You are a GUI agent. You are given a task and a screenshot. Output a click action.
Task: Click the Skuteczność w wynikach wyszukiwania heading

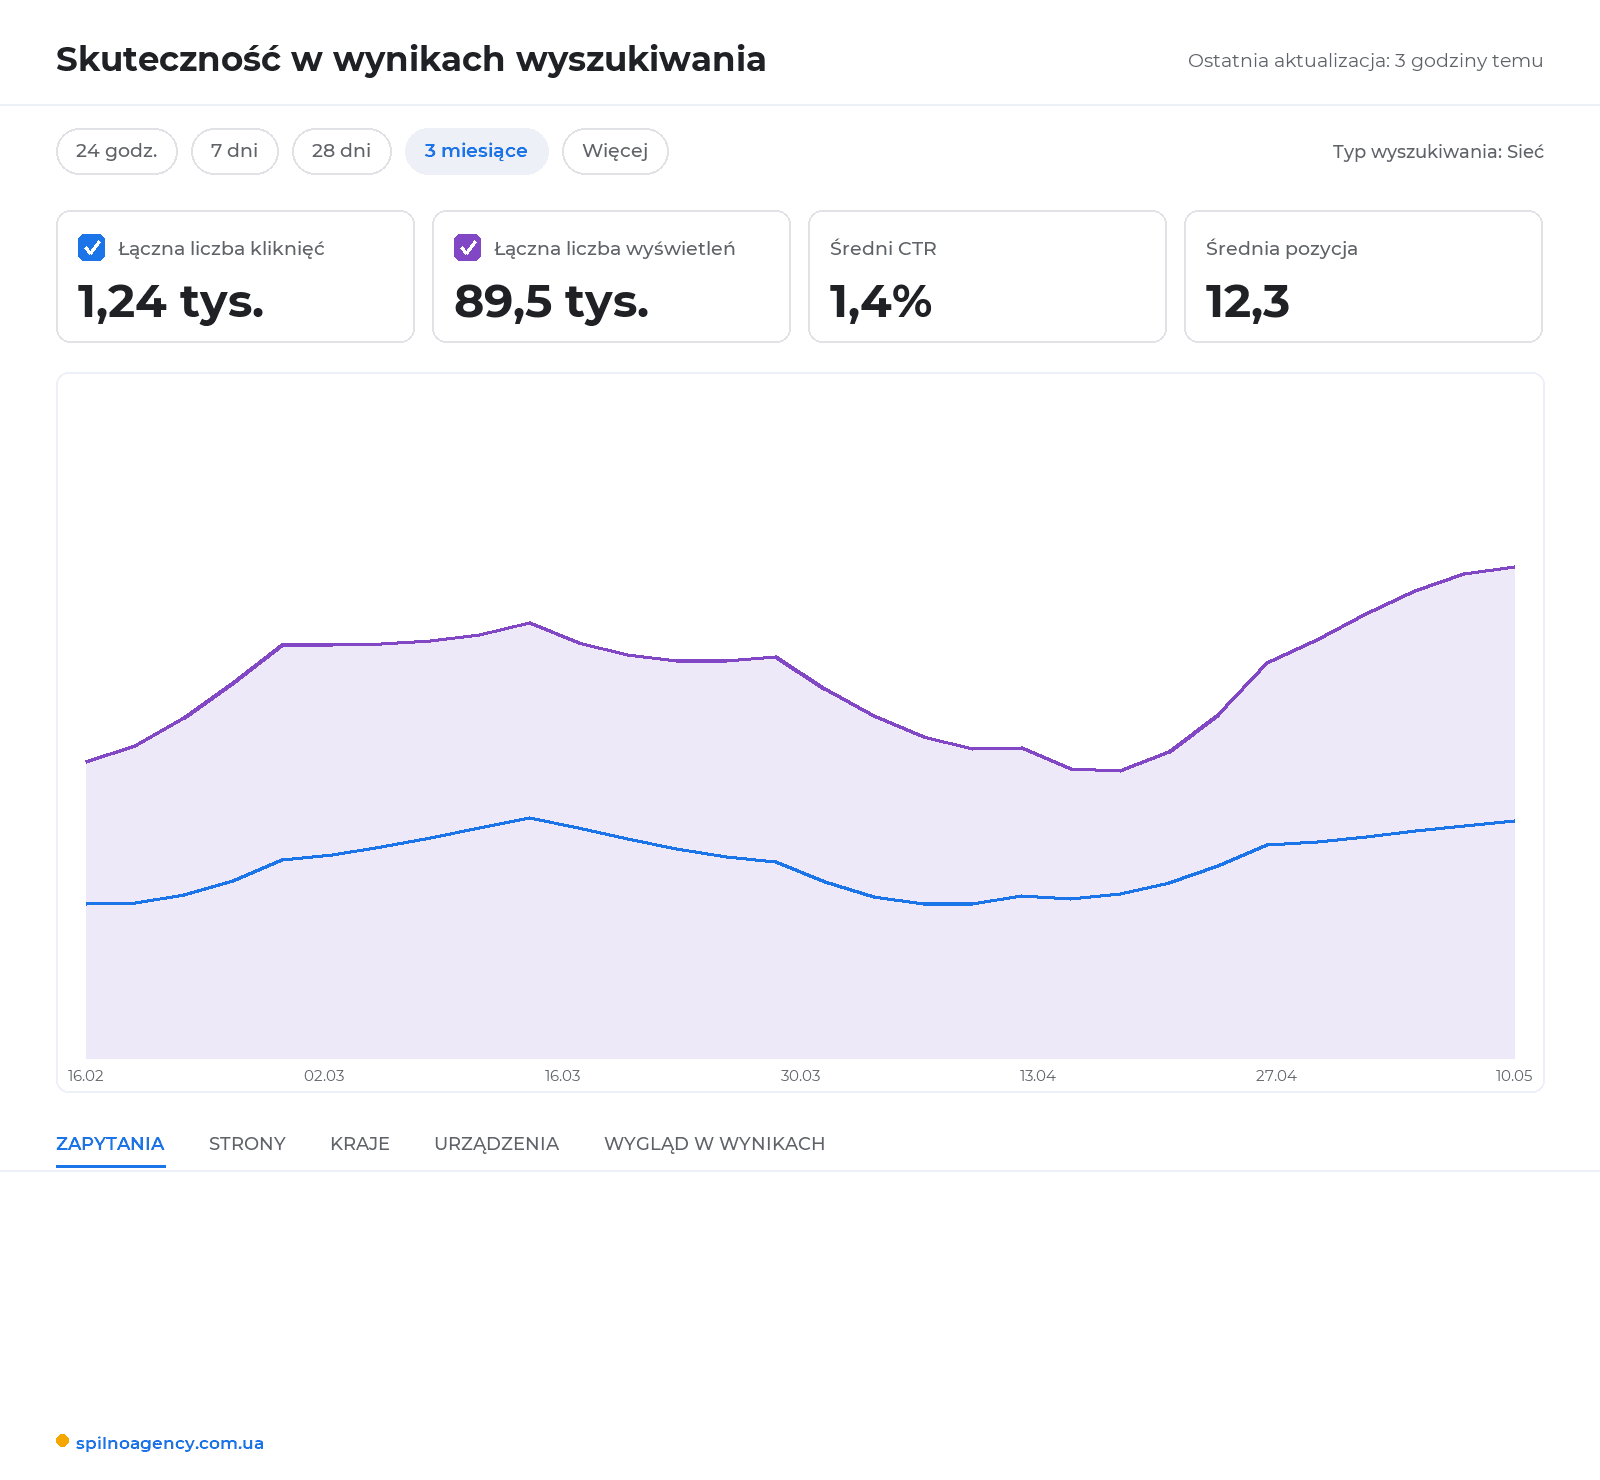pyautogui.click(x=411, y=59)
